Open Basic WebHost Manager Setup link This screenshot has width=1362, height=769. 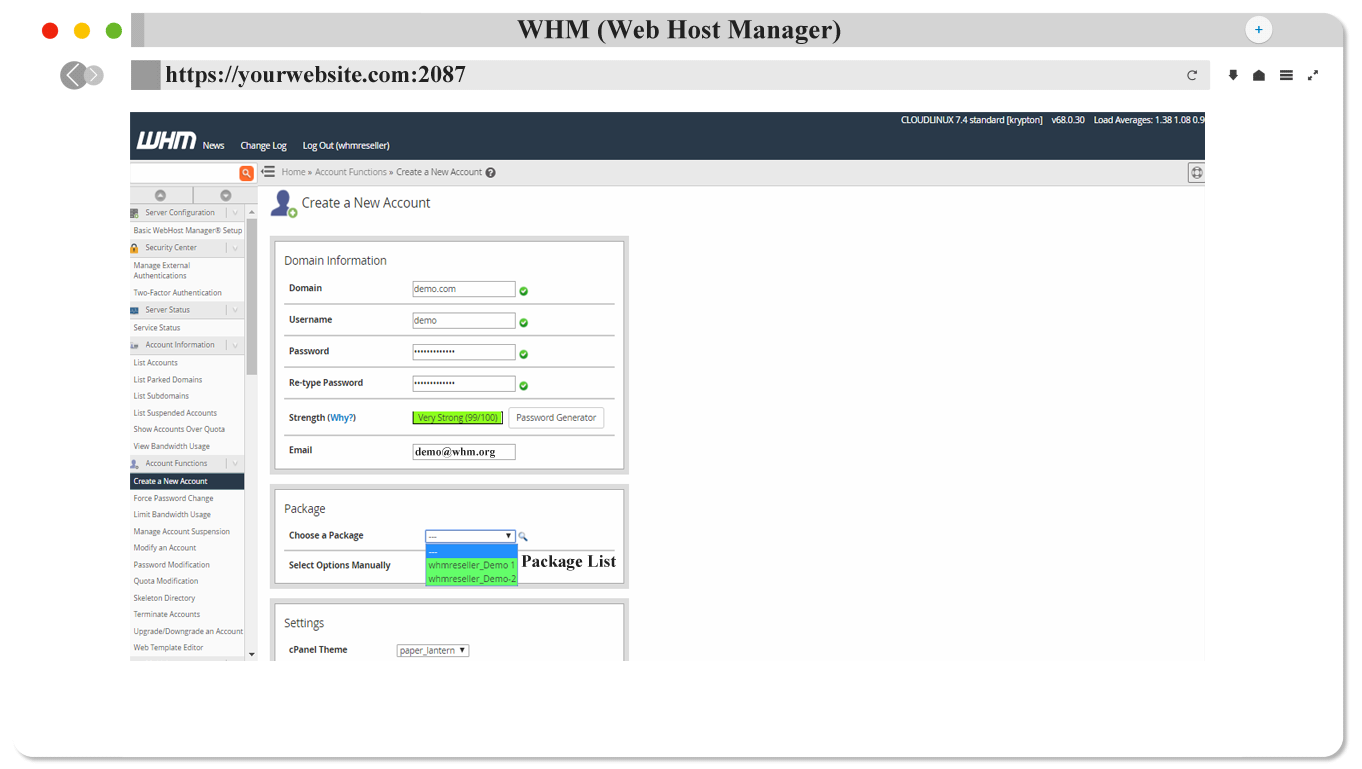tap(188, 231)
